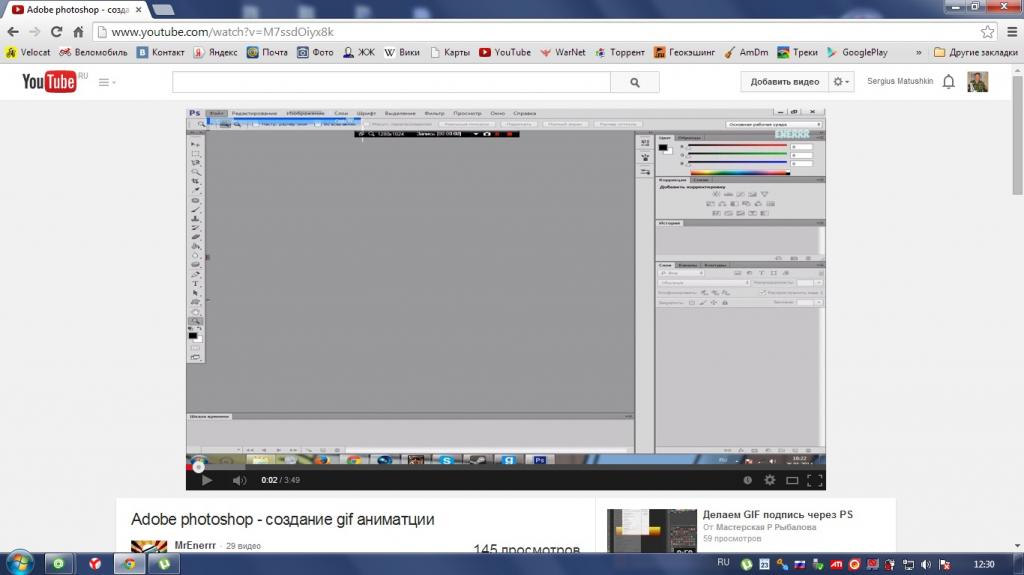Image resolution: width=1024 pixels, height=575 pixels.
Task: Open the Windows Start menu
Action: click(20, 563)
